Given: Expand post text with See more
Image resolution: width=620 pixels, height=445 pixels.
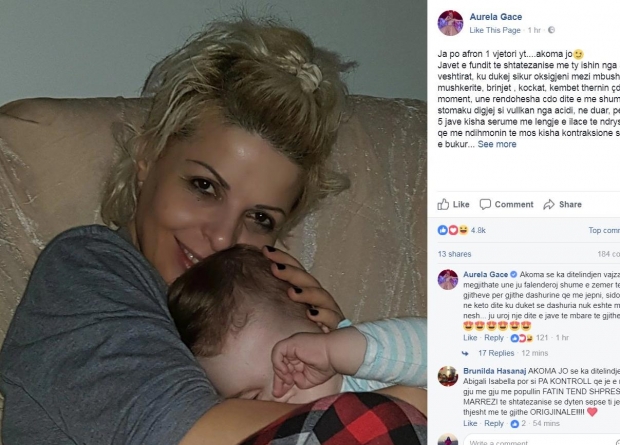Looking at the screenshot, I should [497, 144].
